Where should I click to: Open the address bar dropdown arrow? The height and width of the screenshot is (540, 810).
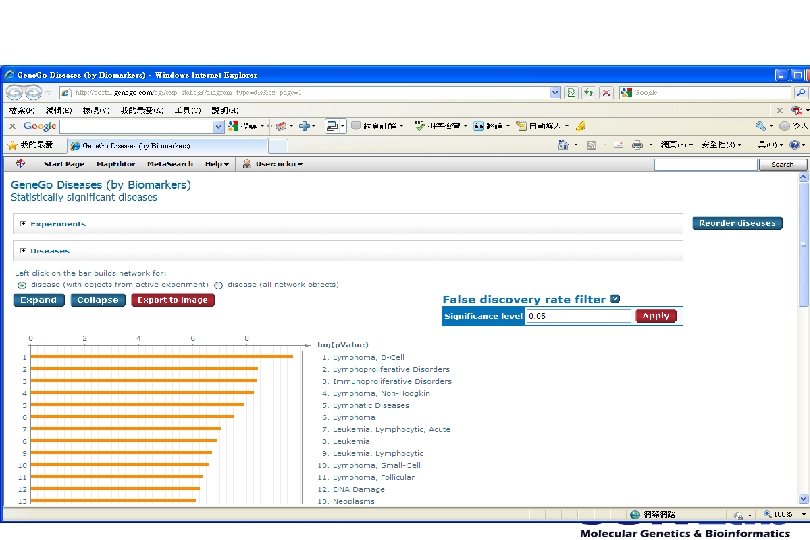(555, 92)
